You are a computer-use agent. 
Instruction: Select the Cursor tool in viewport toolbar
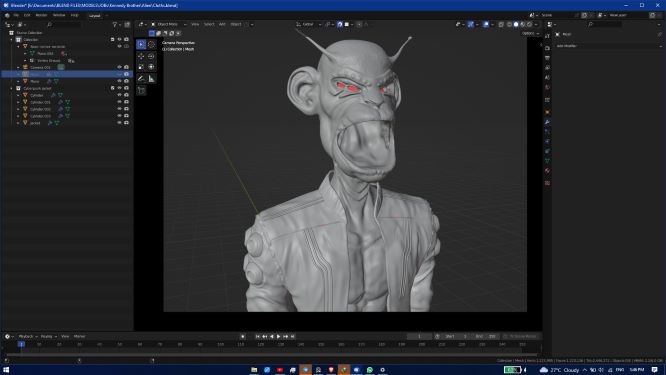coord(151,44)
